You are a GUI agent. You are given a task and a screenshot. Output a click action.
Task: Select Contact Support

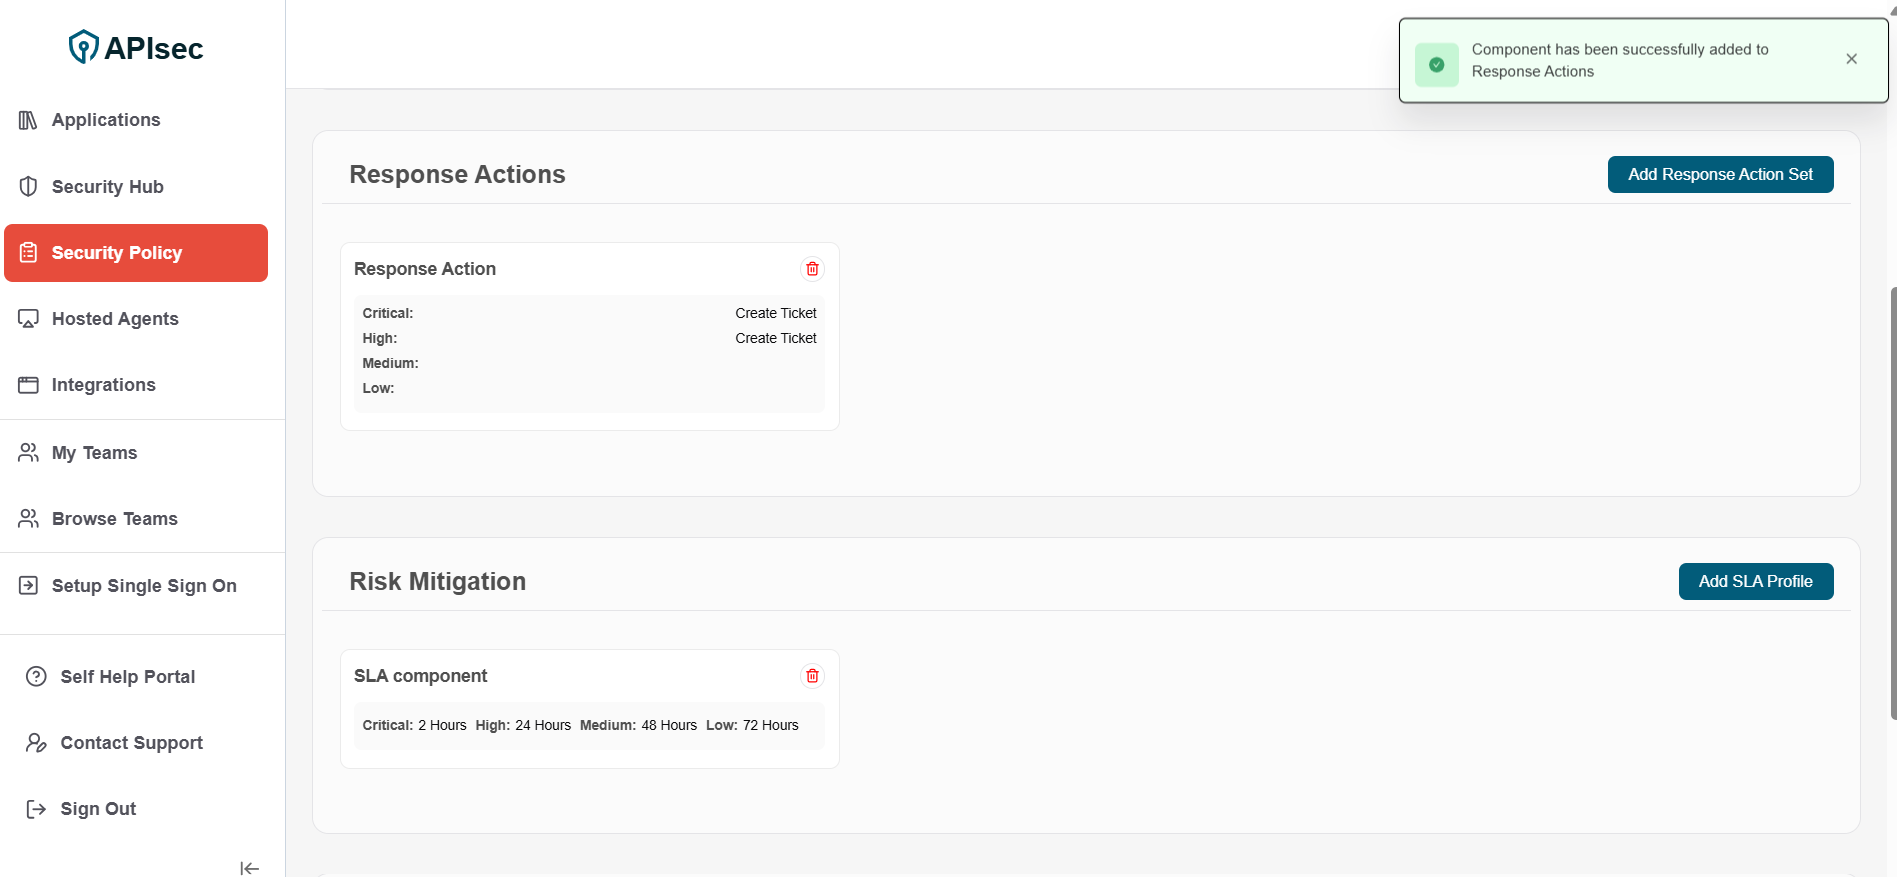131,743
